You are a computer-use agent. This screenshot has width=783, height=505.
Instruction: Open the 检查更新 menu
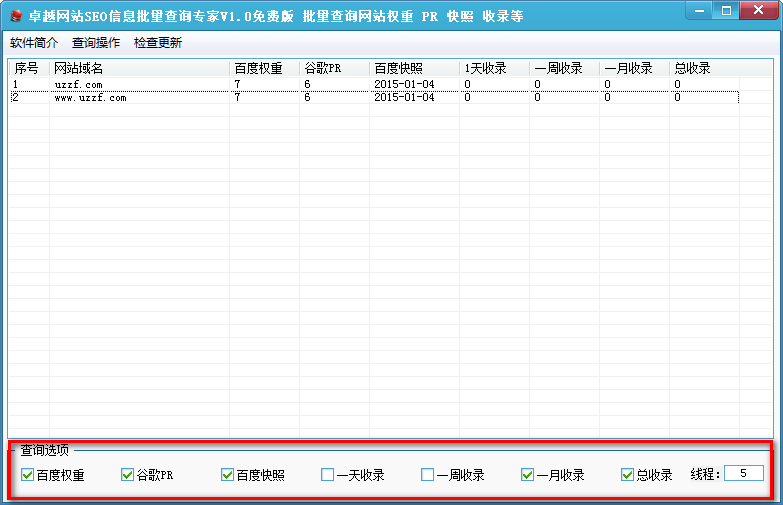coord(158,43)
